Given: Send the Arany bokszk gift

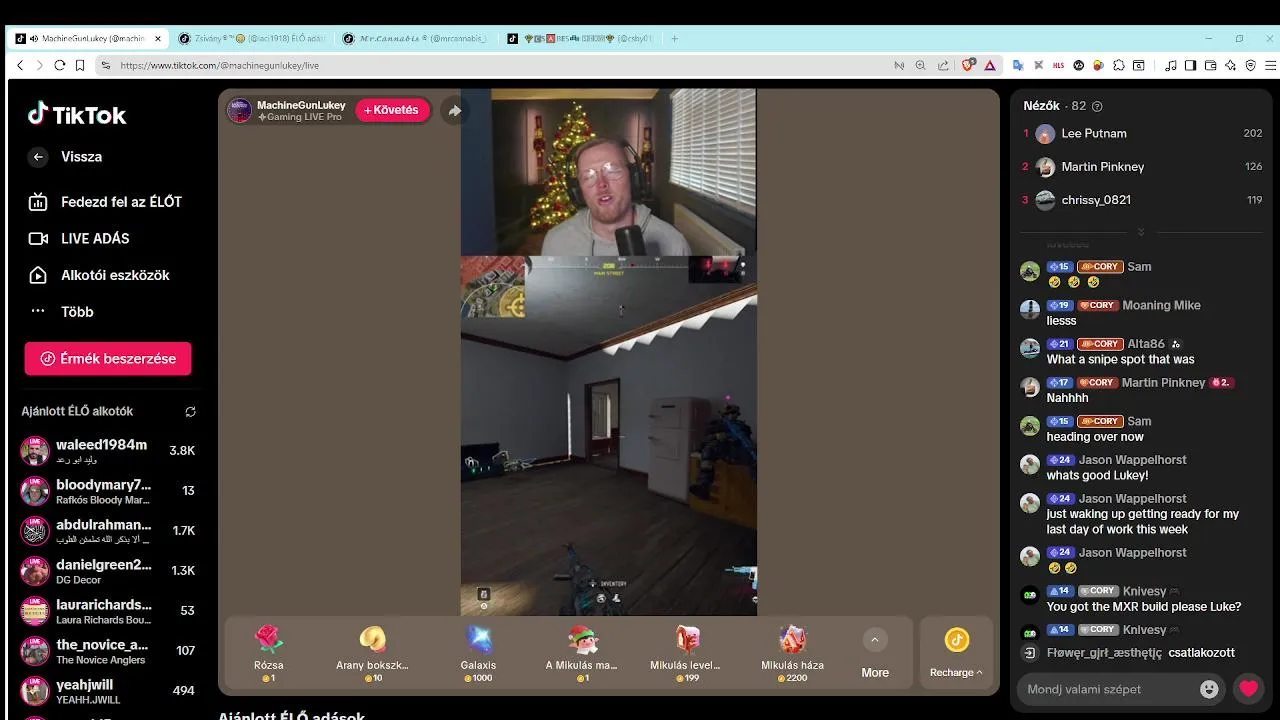Looking at the screenshot, I should 372,654.
